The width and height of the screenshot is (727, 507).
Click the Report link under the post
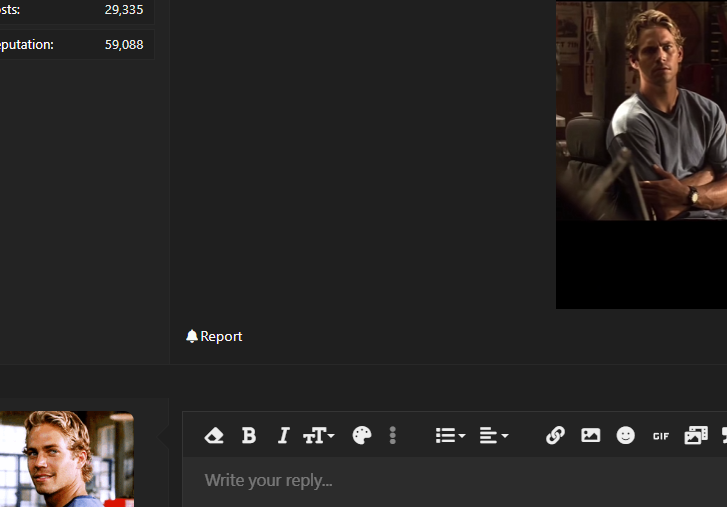click(x=221, y=336)
